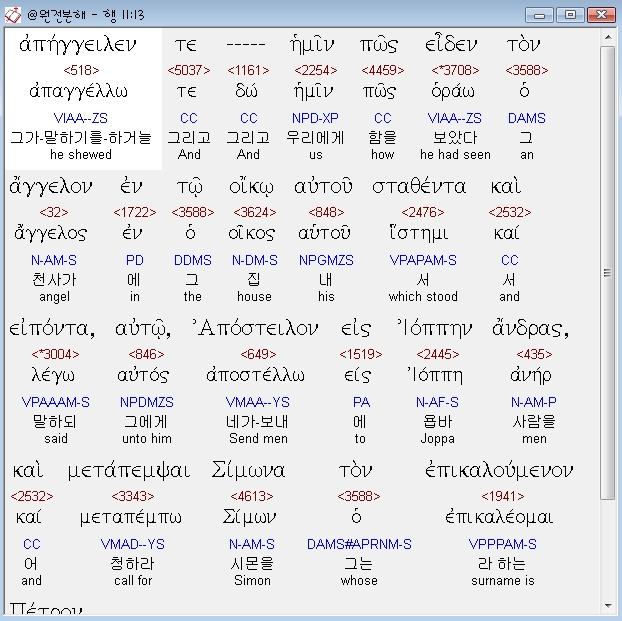Click Strong's number <848>
This screenshot has height=621, width=622.
click(326, 212)
